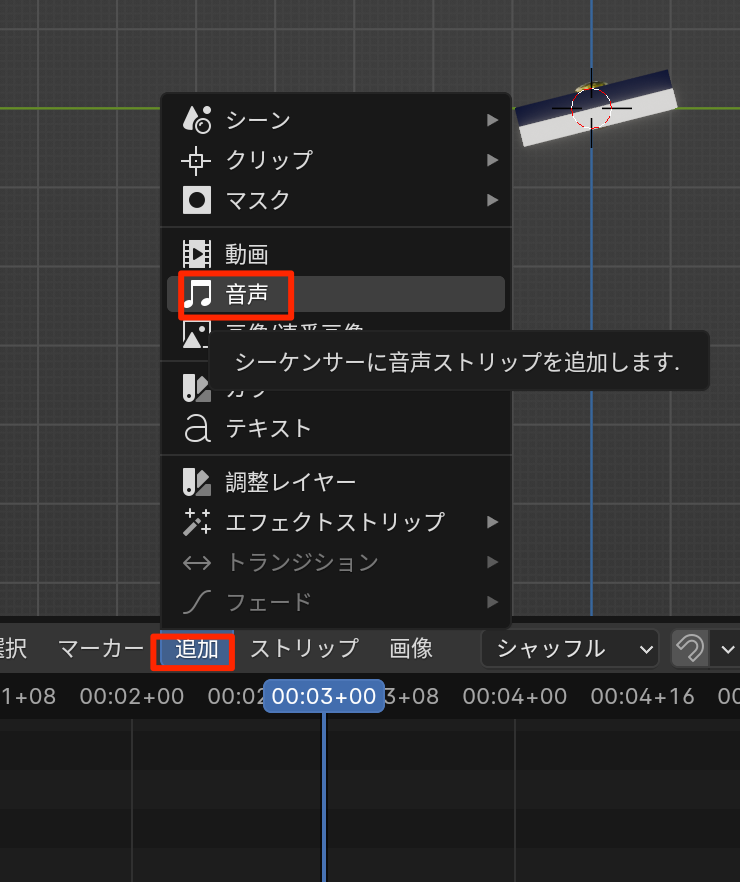Screen dimensions: 740x882
Task: Open the マーカー menu
Action: click(x=101, y=648)
